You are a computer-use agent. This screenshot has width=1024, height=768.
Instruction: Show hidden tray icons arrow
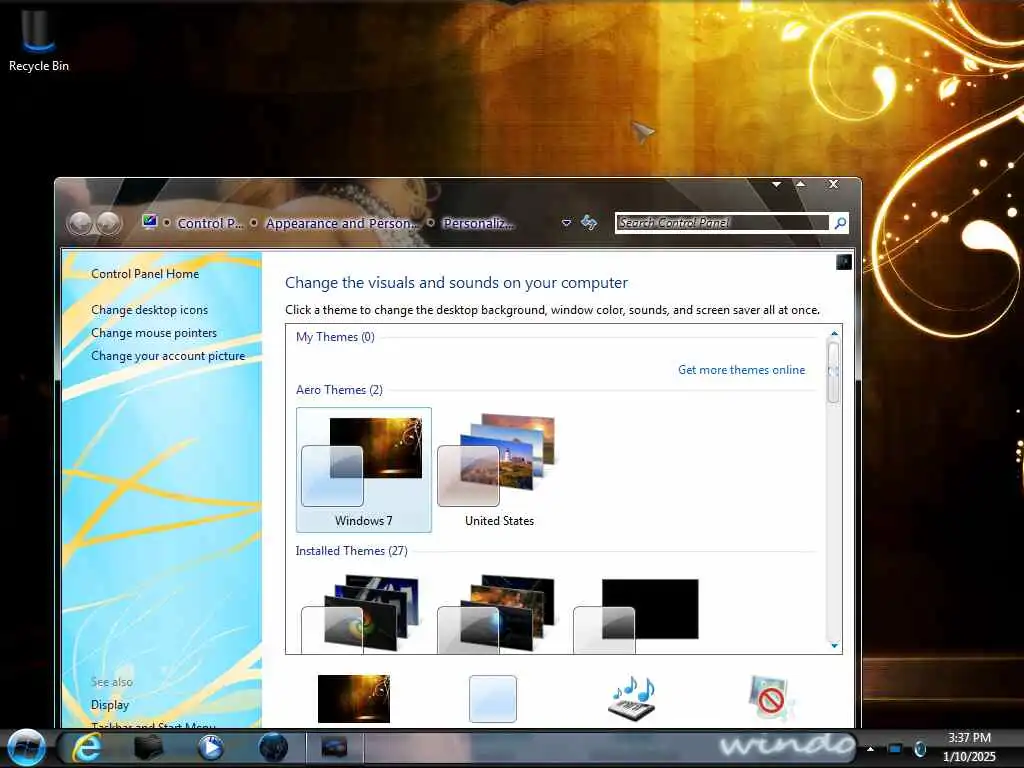coord(871,749)
